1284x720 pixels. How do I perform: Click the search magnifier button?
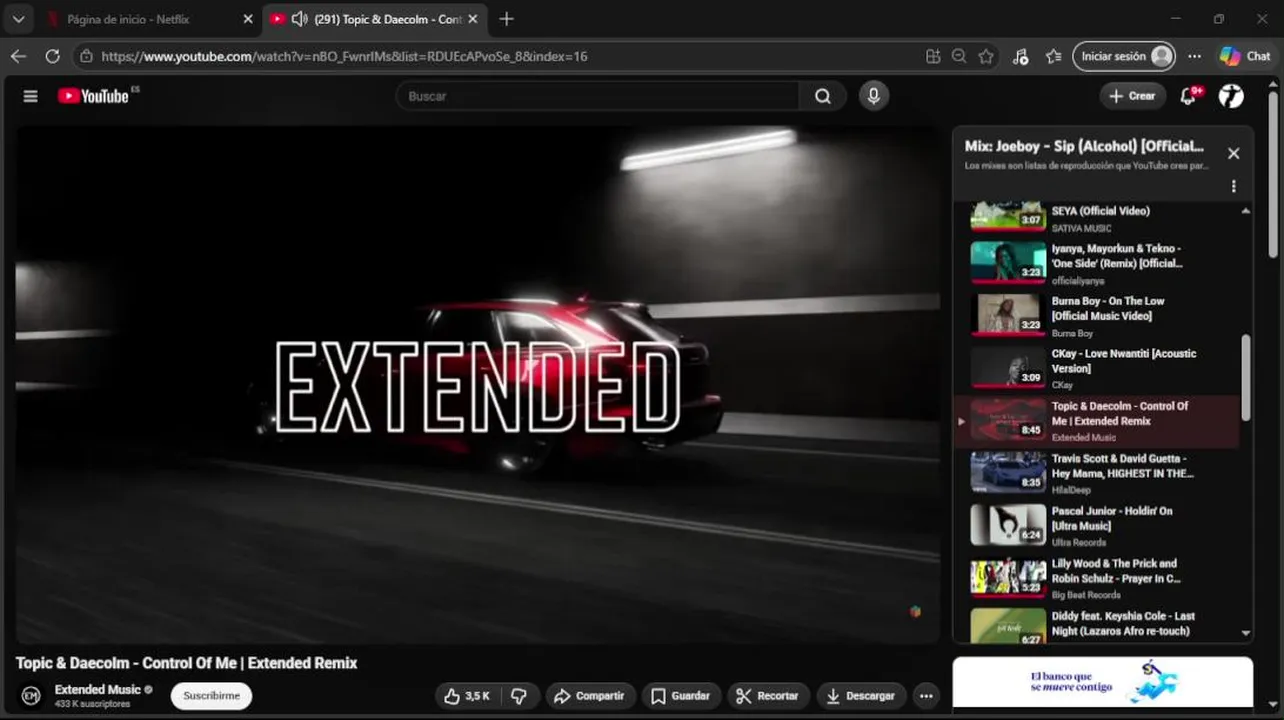point(822,96)
